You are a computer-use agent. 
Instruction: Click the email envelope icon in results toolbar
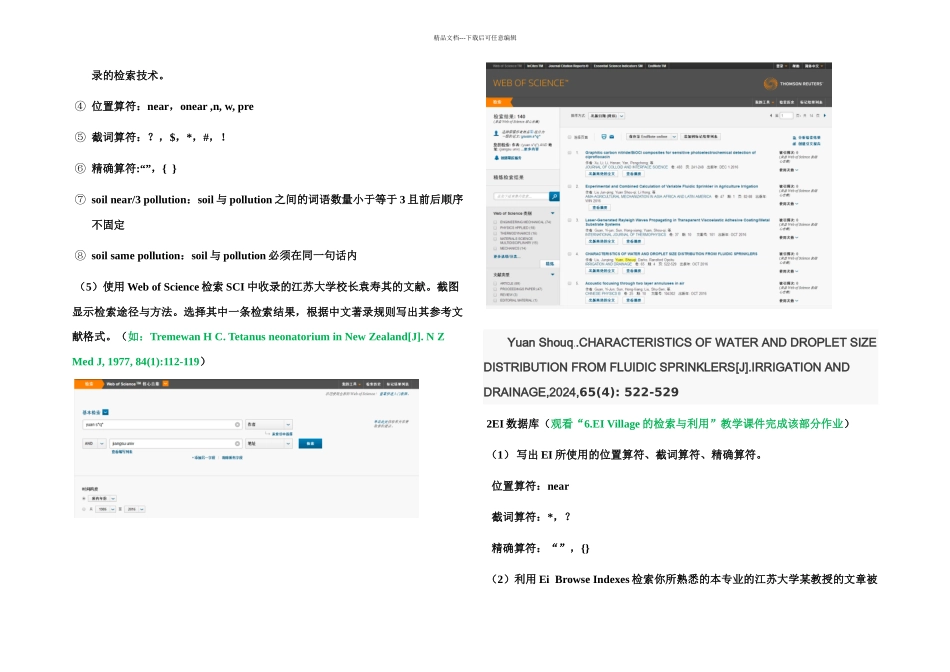coord(611,136)
